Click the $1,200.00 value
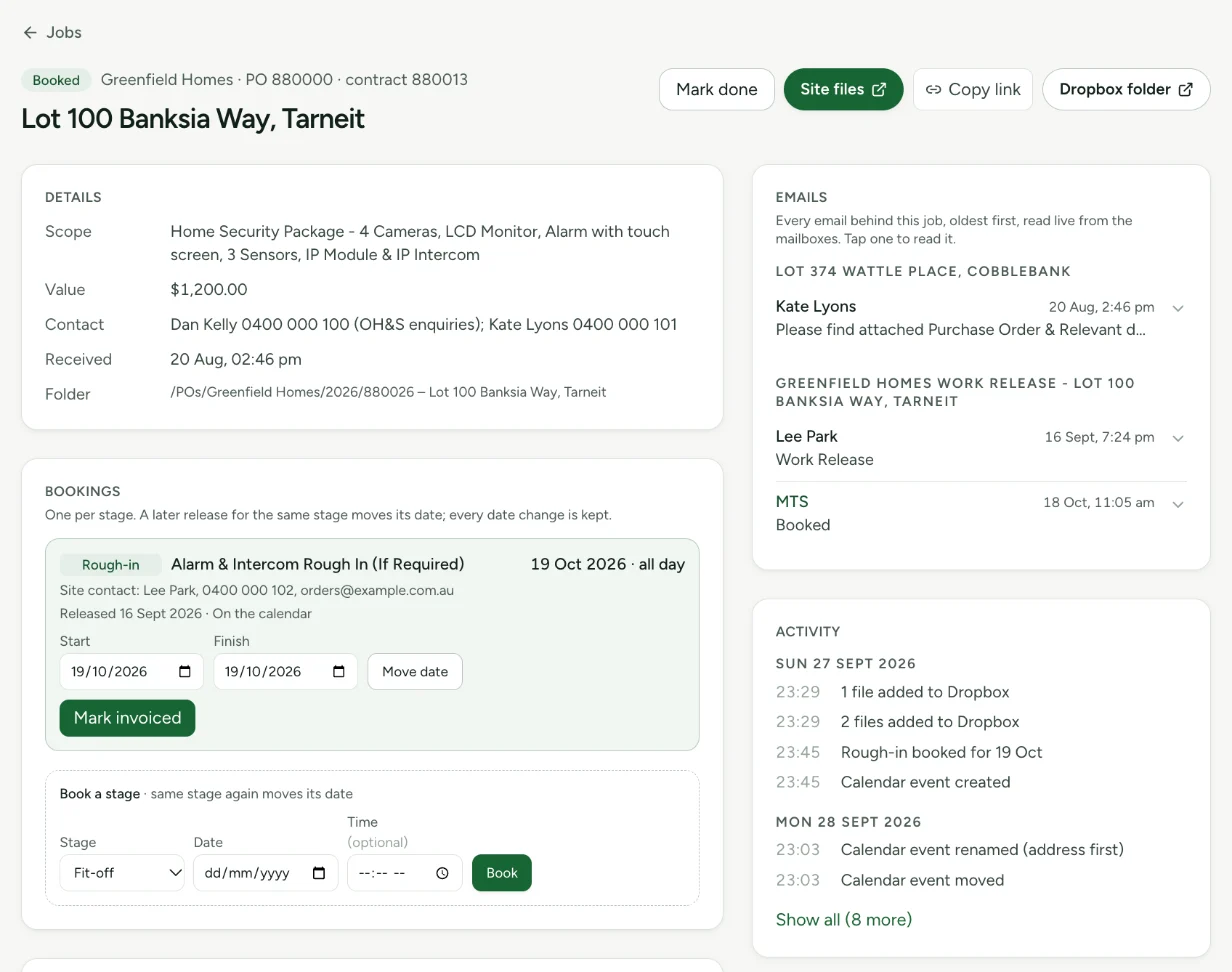 (209, 290)
